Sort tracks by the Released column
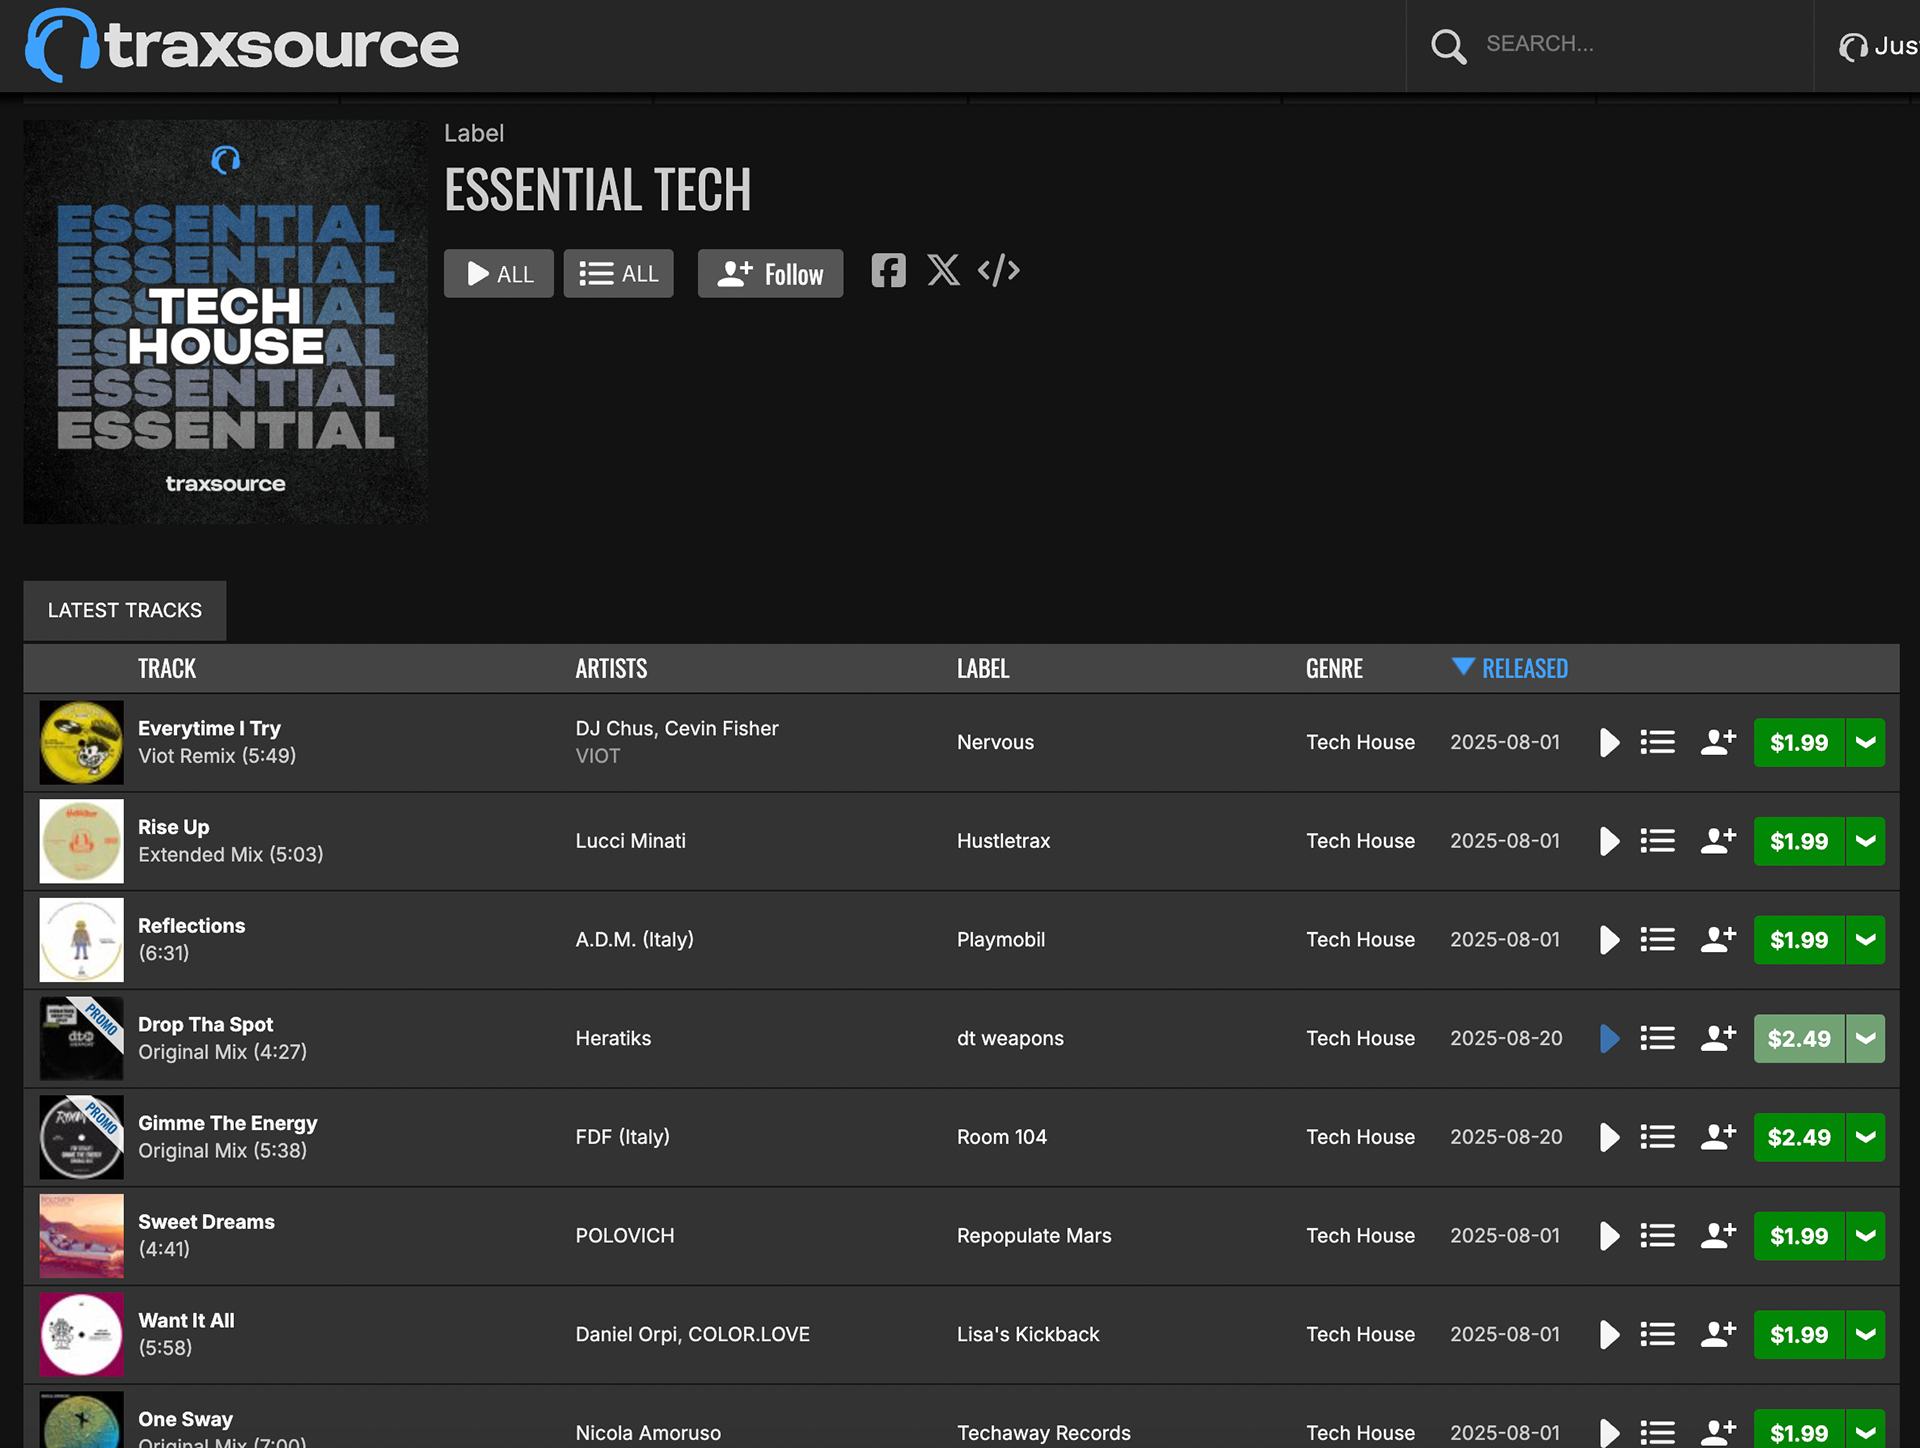This screenshot has width=1920, height=1448. pos(1523,669)
